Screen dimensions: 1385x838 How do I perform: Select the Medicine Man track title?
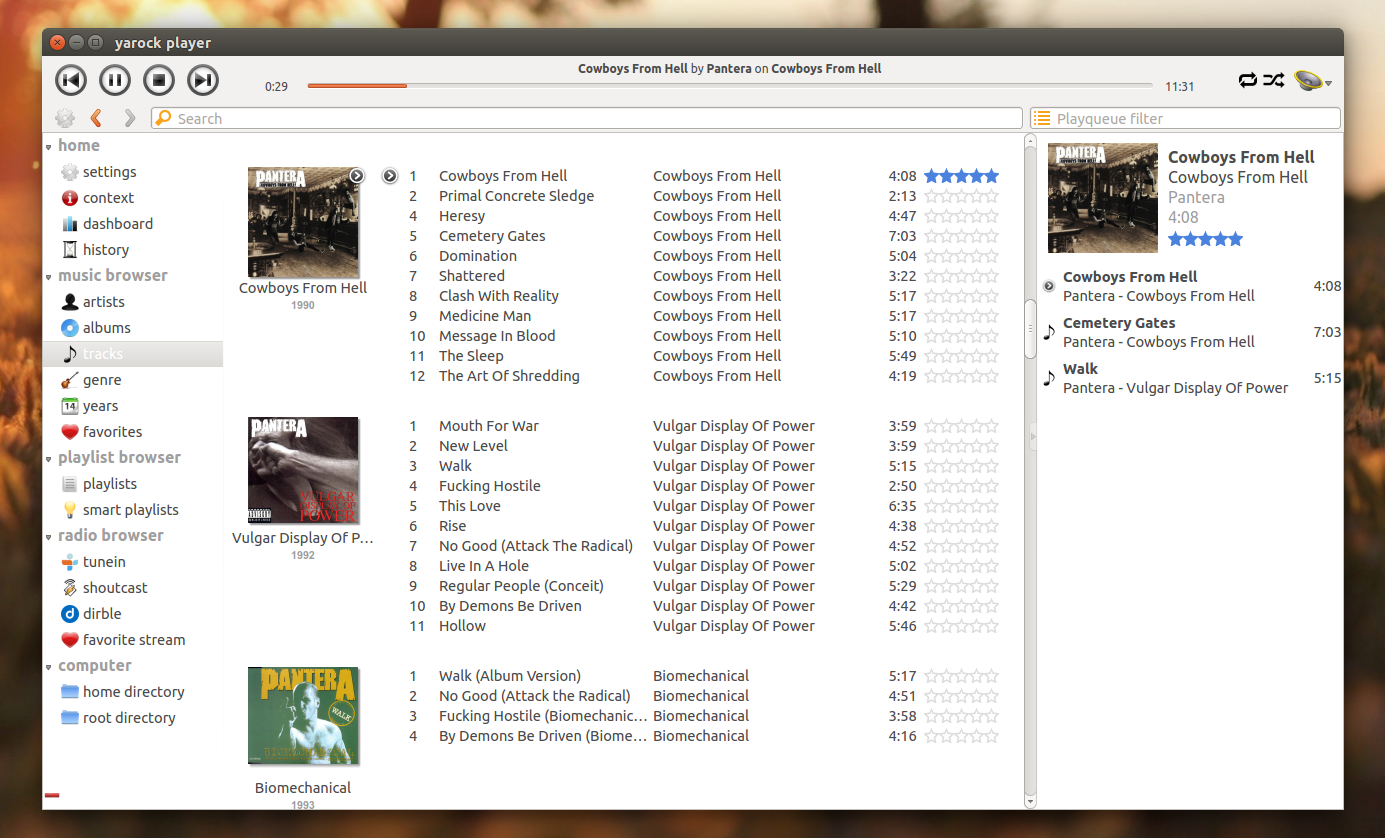(x=485, y=316)
